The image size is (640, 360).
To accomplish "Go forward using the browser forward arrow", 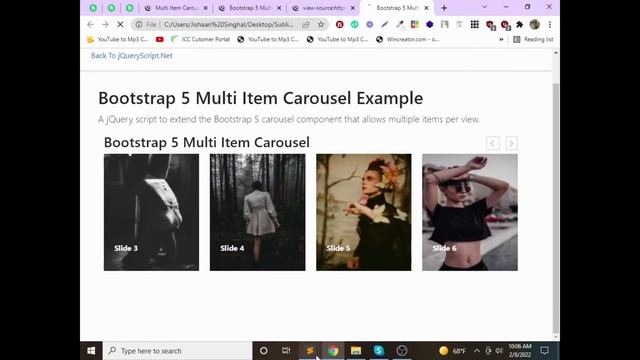I will coord(105,24).
